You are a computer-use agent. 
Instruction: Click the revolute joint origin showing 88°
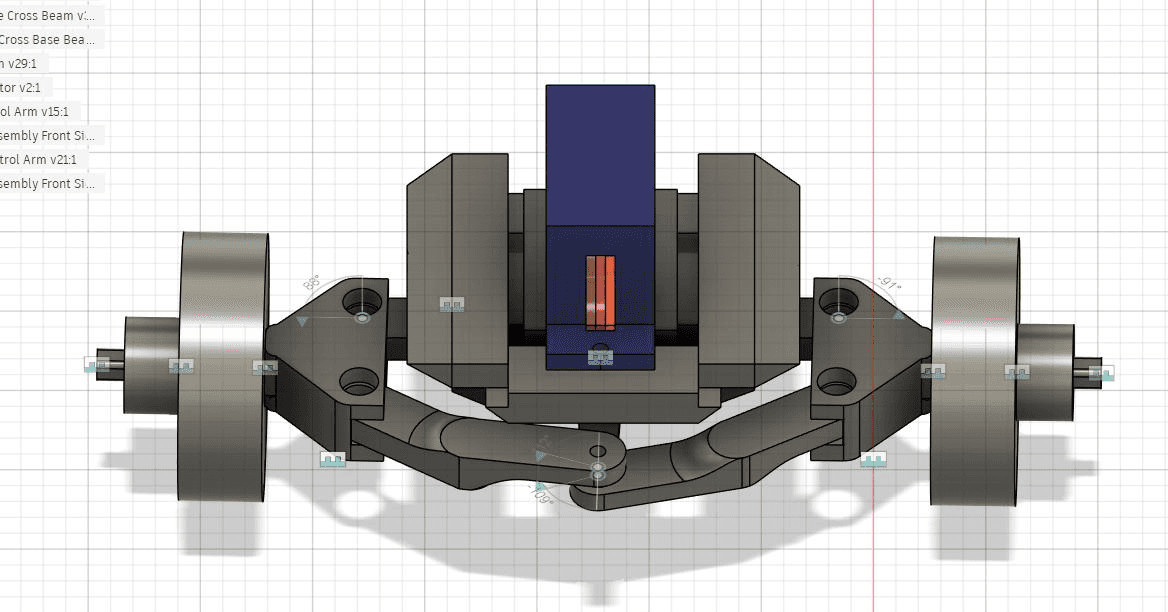pos(363,318)
